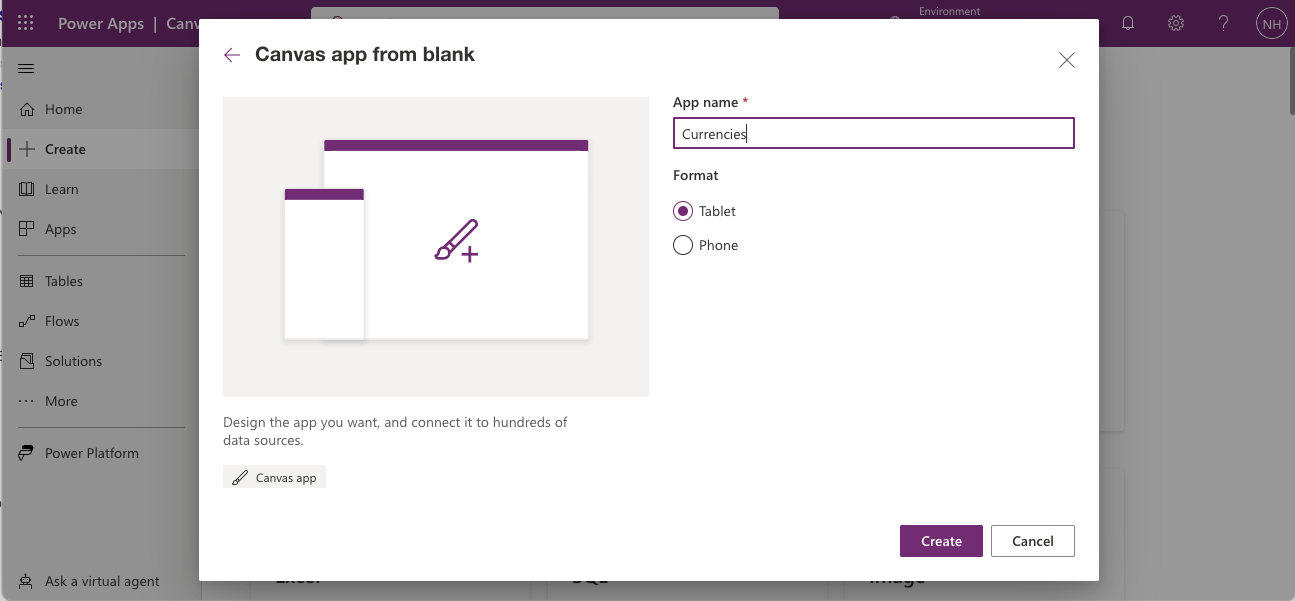
Task: Close the Canvas app from blank dialog
Action: coord(1066,60)
